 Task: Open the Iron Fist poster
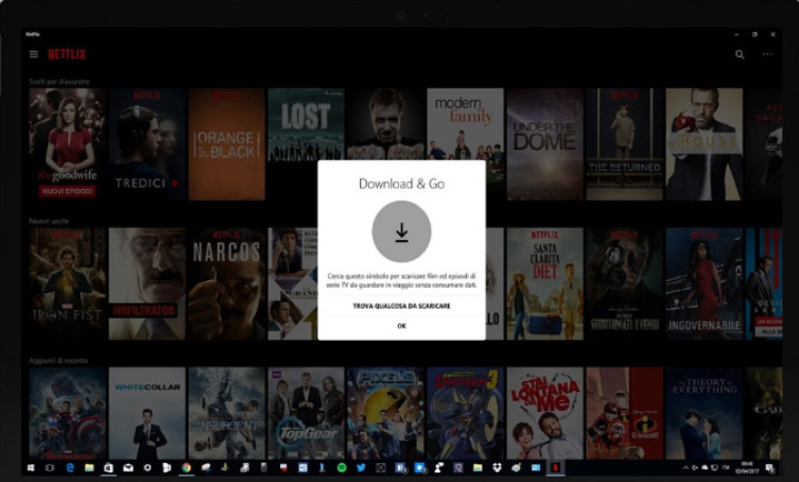tap(67, 284)
